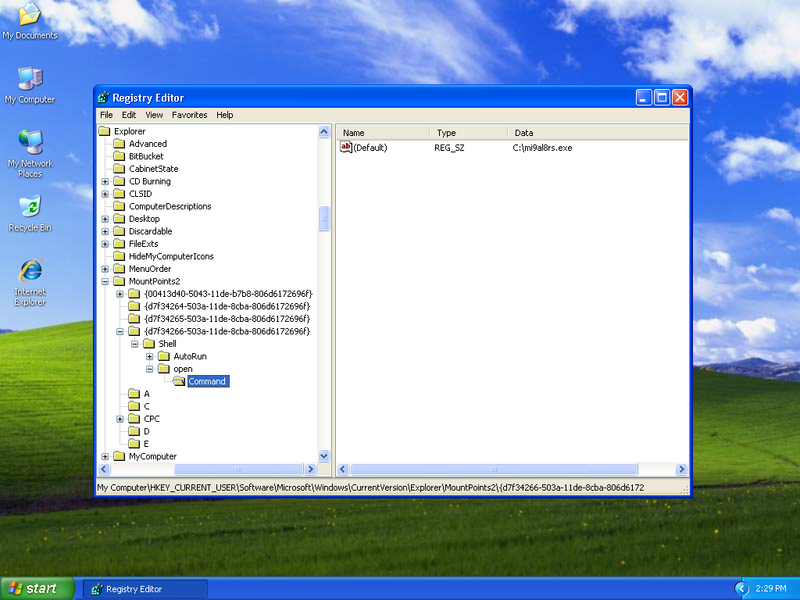Click the tree pane scroll left arrow
800x600 pixels.
coord(104,469)
